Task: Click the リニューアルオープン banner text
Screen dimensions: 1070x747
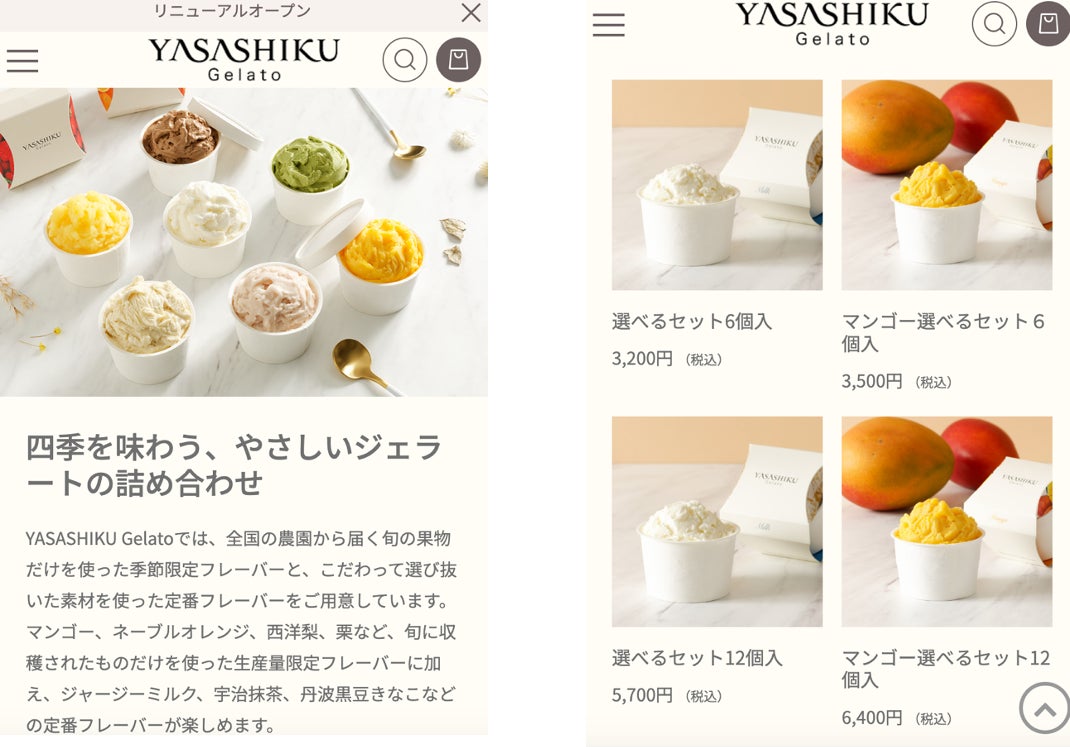Action: point(232,11)
